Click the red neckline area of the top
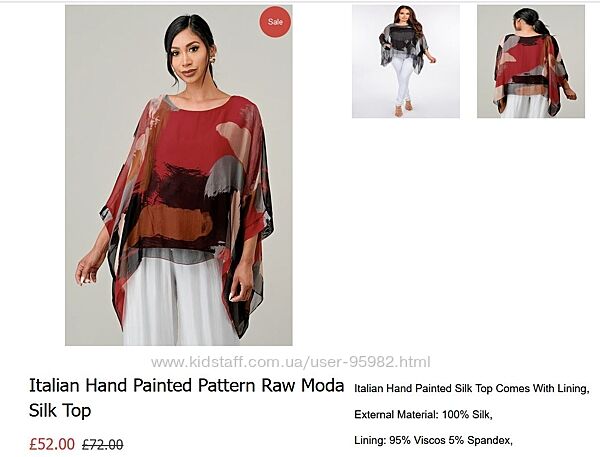The width and height of the screenshot is (600, 457). pyautogui.click(x=199, y=105)
